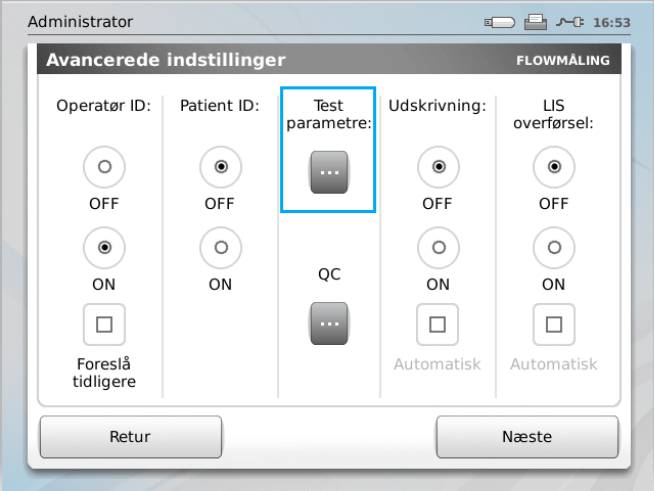This screenshot has height=491, width=654.
Task: Check the Foreslå tidligere checkbox
Action: click(104, 325)
